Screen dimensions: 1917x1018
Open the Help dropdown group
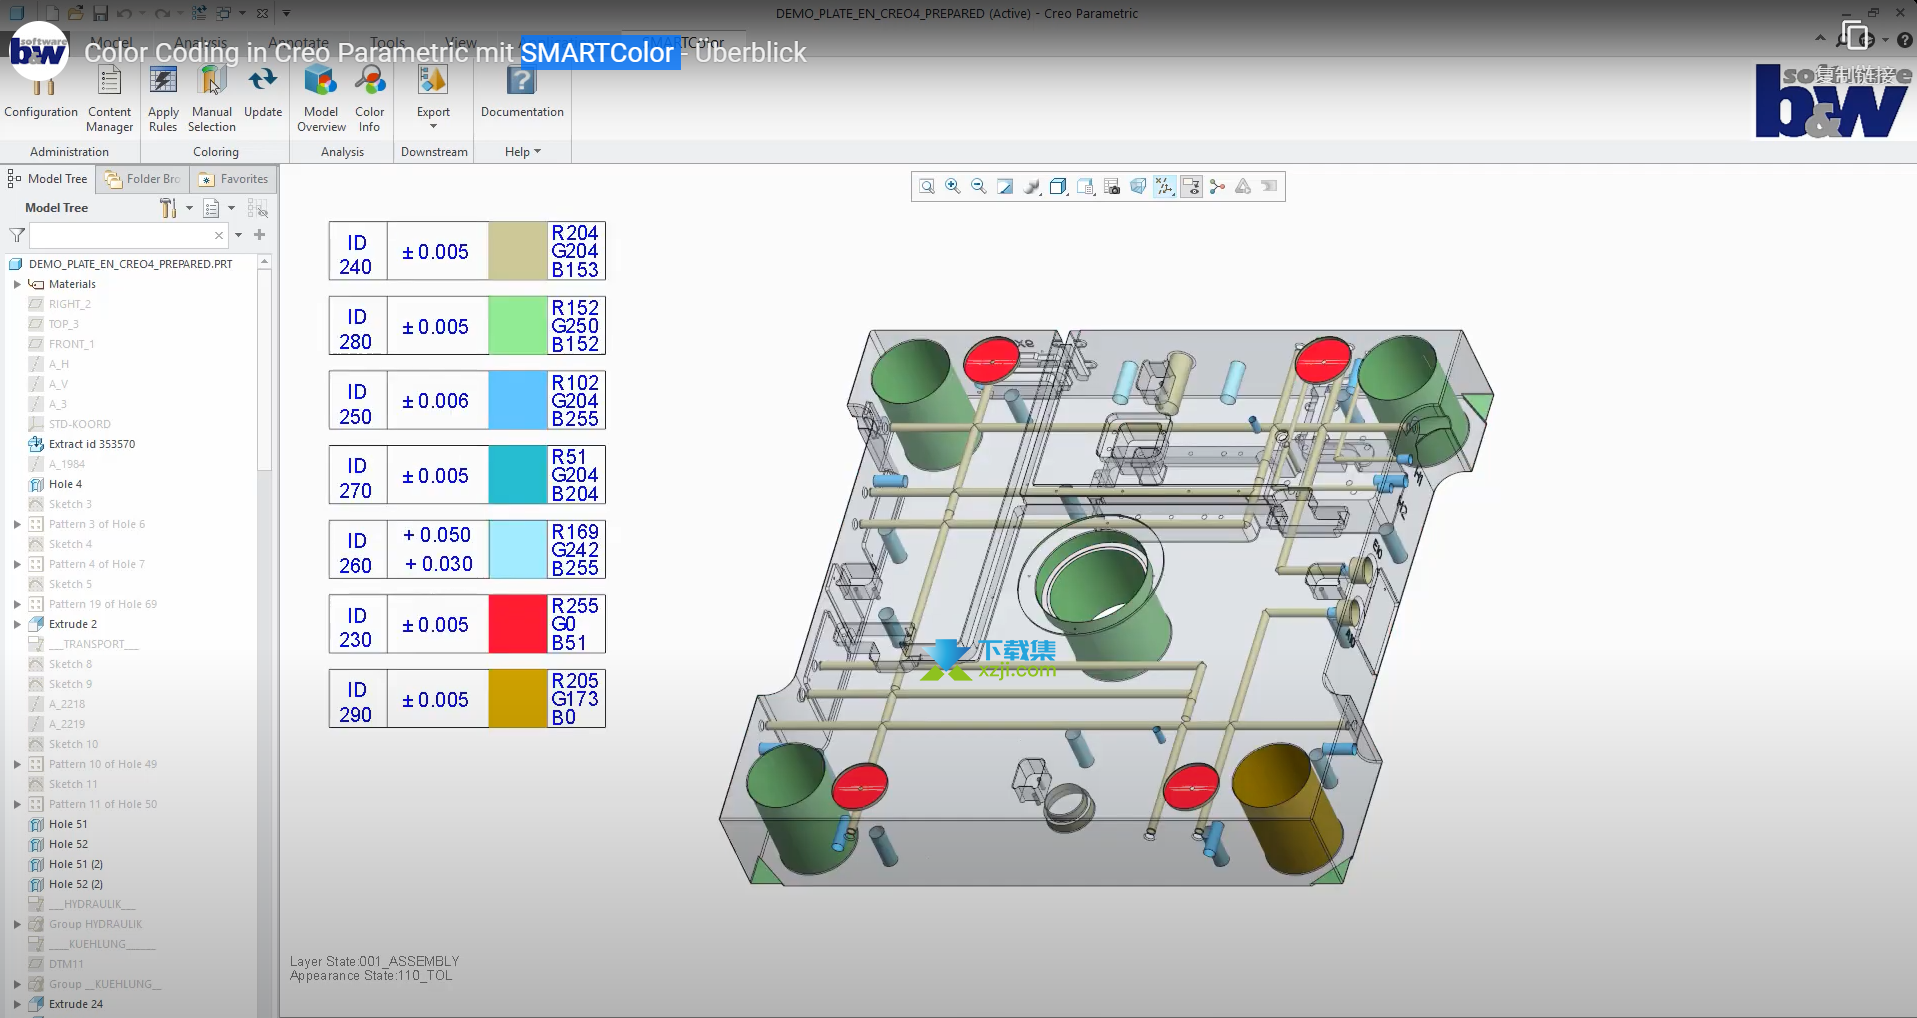[522, 152]
